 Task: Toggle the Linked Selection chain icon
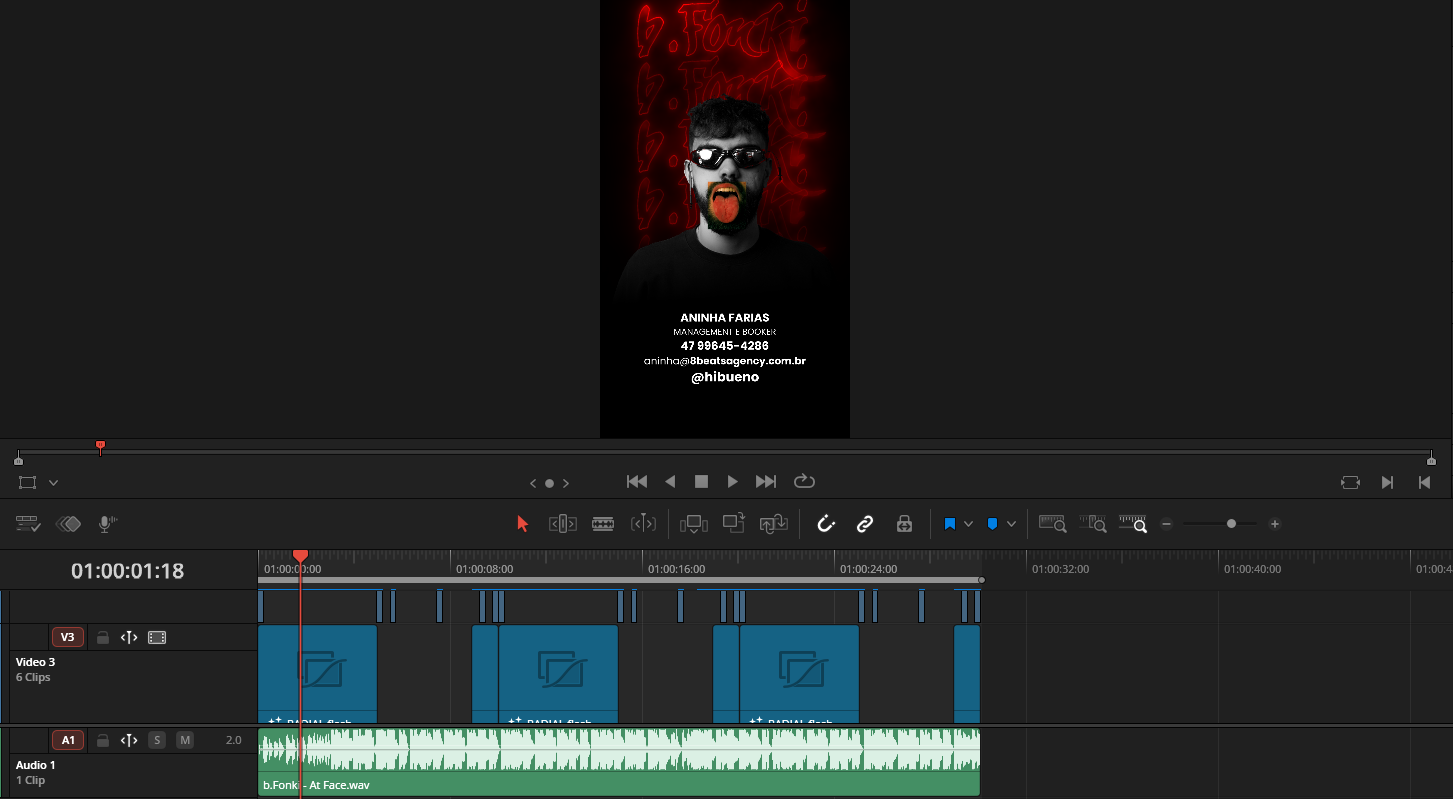coord(865,524)
